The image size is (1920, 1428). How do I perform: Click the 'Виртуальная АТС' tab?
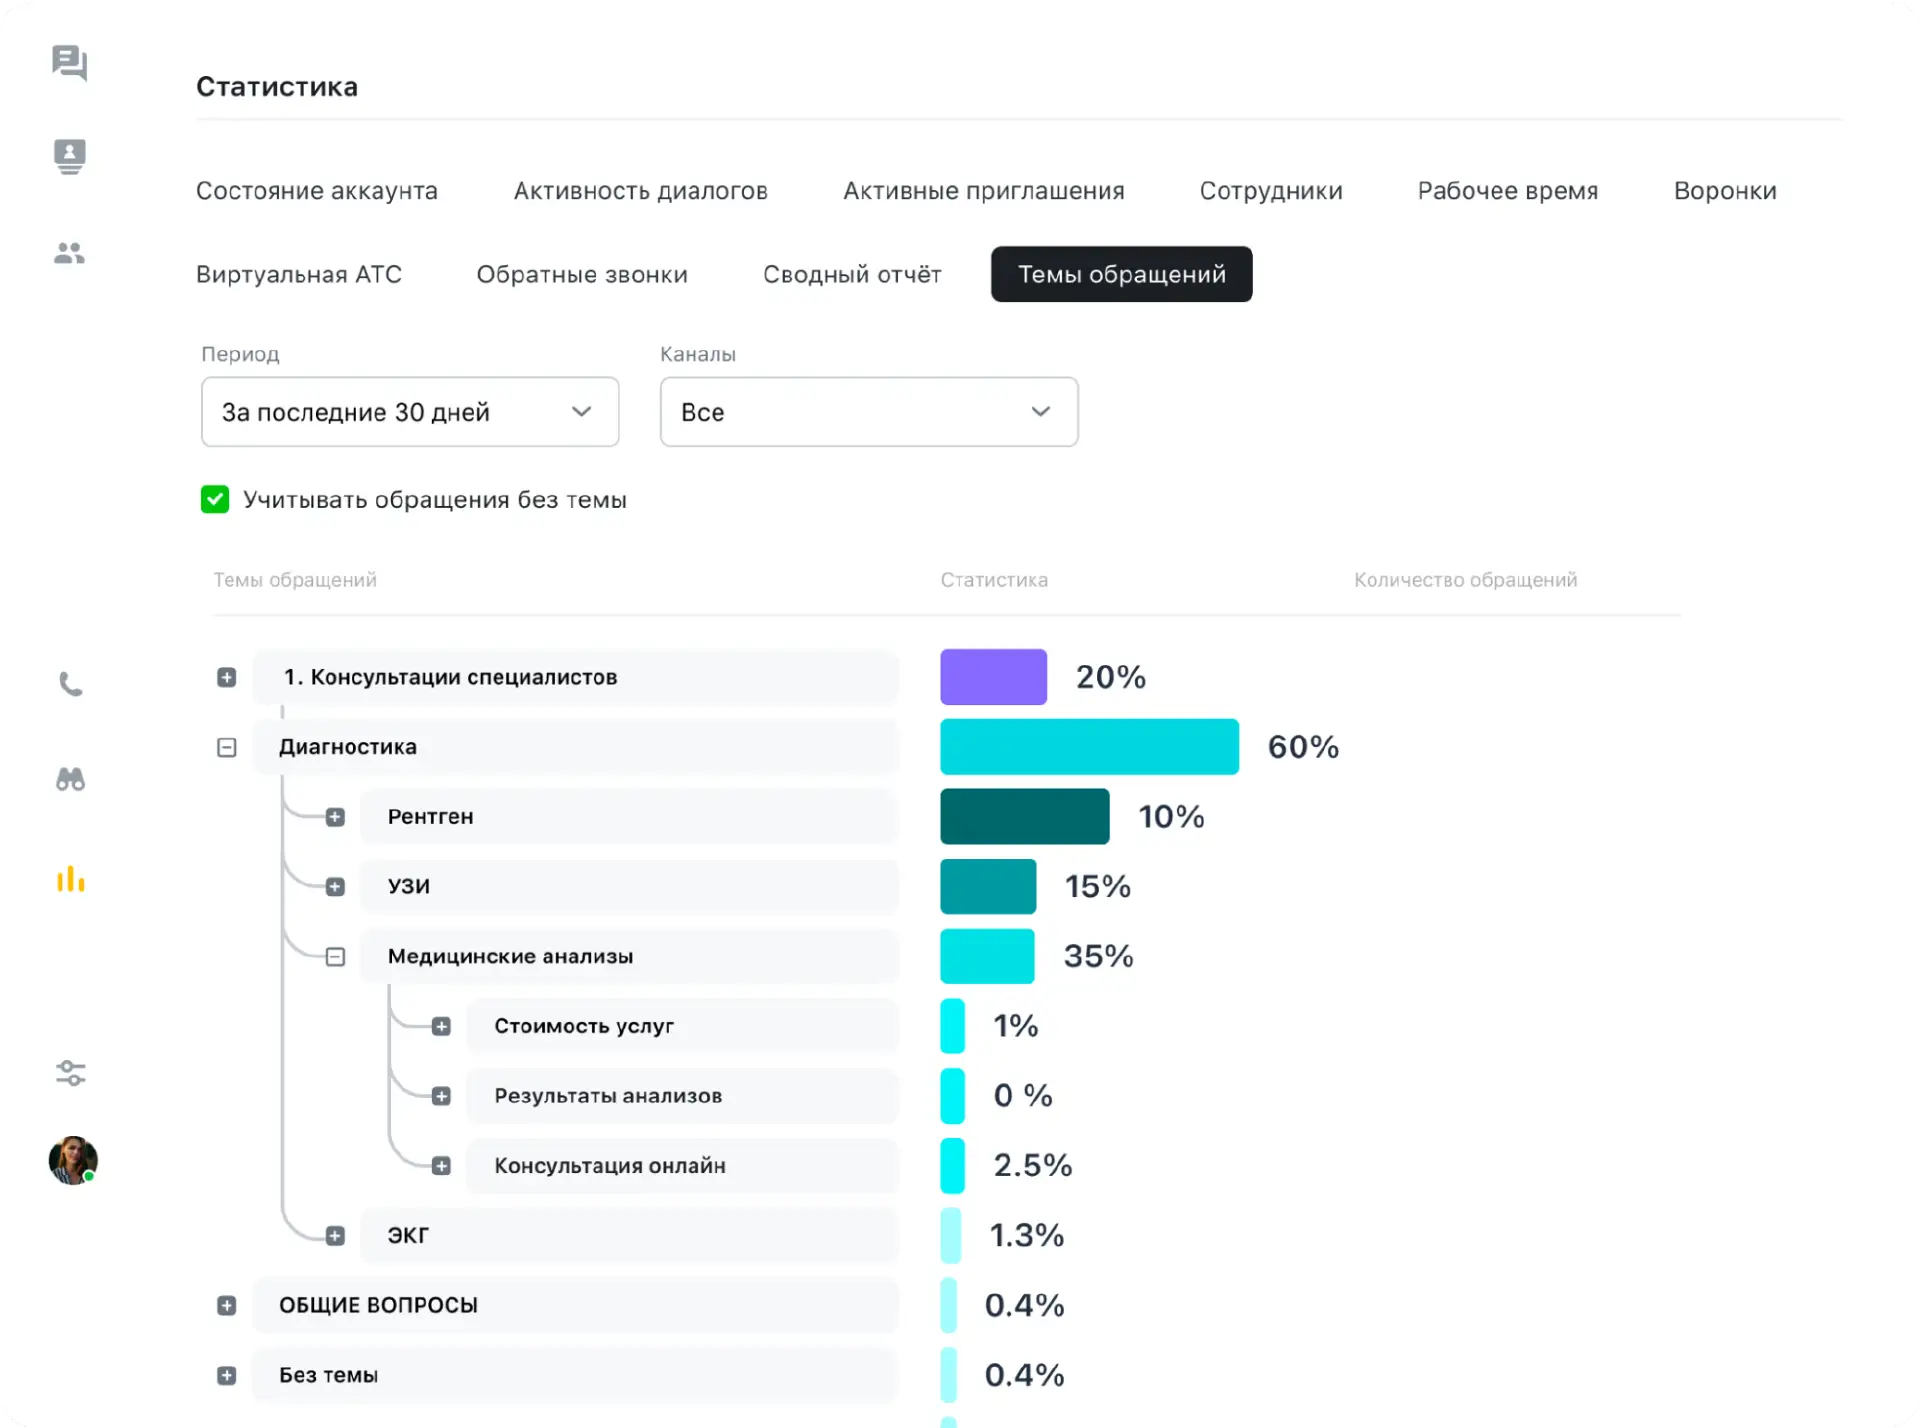(298, 274)
